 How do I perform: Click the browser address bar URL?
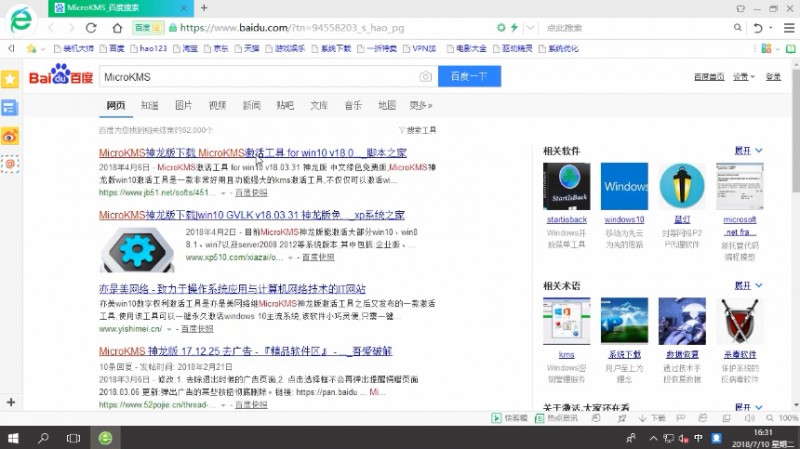click(x=292, y=28)
